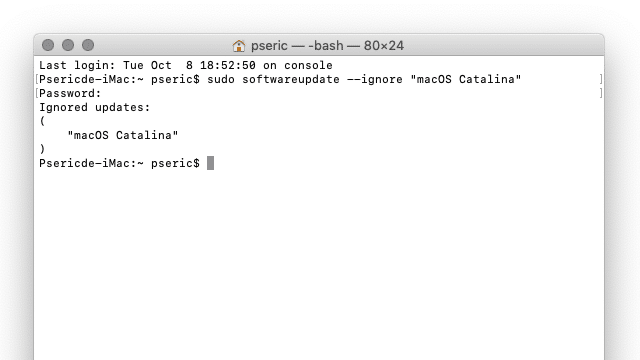Viewport: 640px width, 360px height.
Task: Click the home folder icon in title bar
Action: coord(239,46)
